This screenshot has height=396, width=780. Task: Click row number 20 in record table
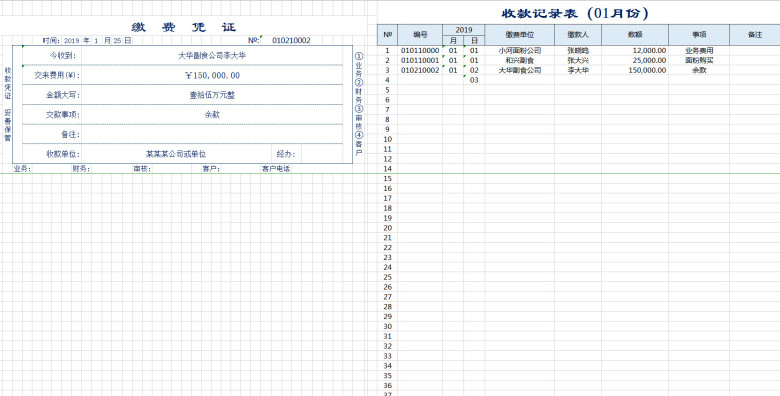click(x=388, y=228)
